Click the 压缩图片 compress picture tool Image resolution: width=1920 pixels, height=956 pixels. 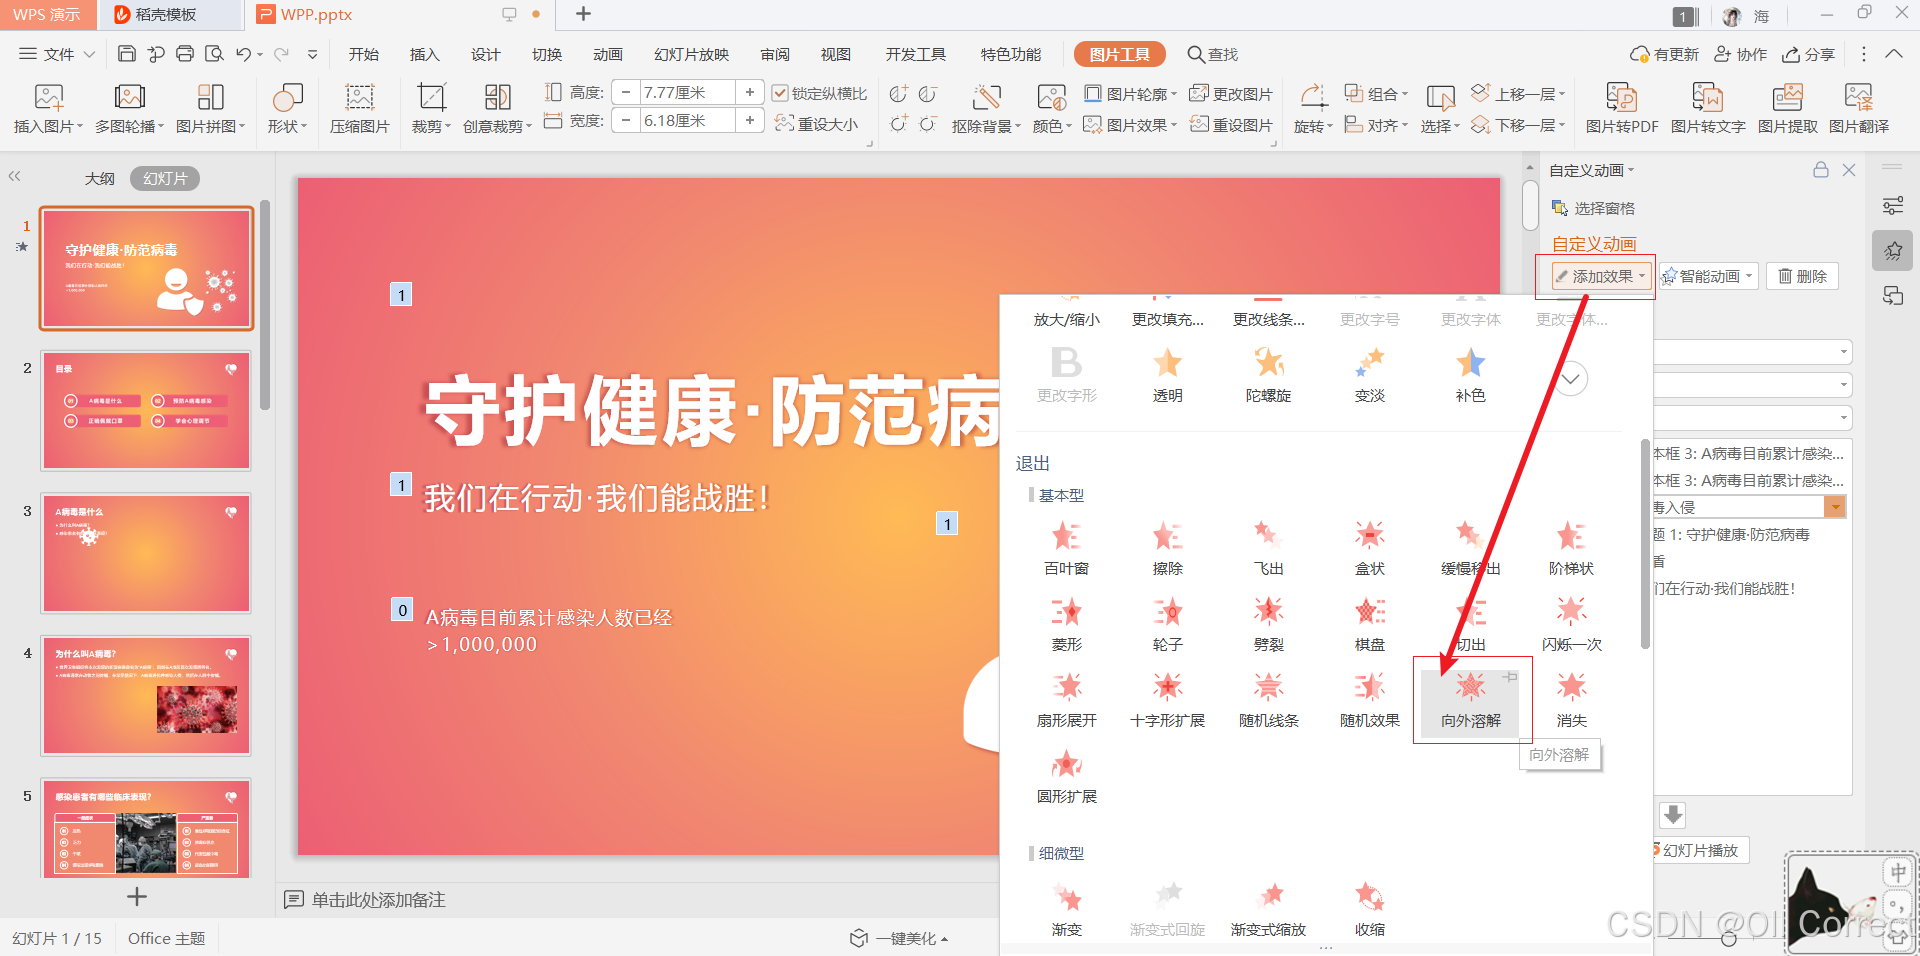point(359,108)
